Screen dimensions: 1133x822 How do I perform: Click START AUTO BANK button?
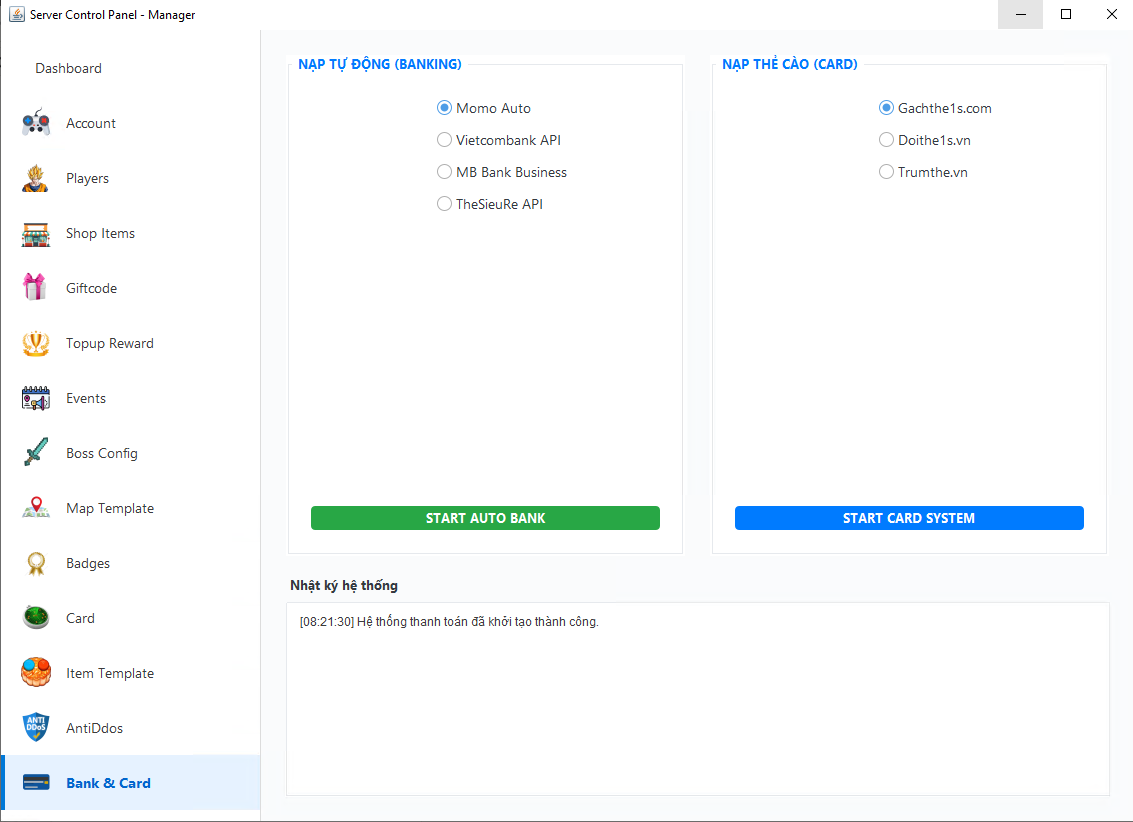(x=485, y=518)
